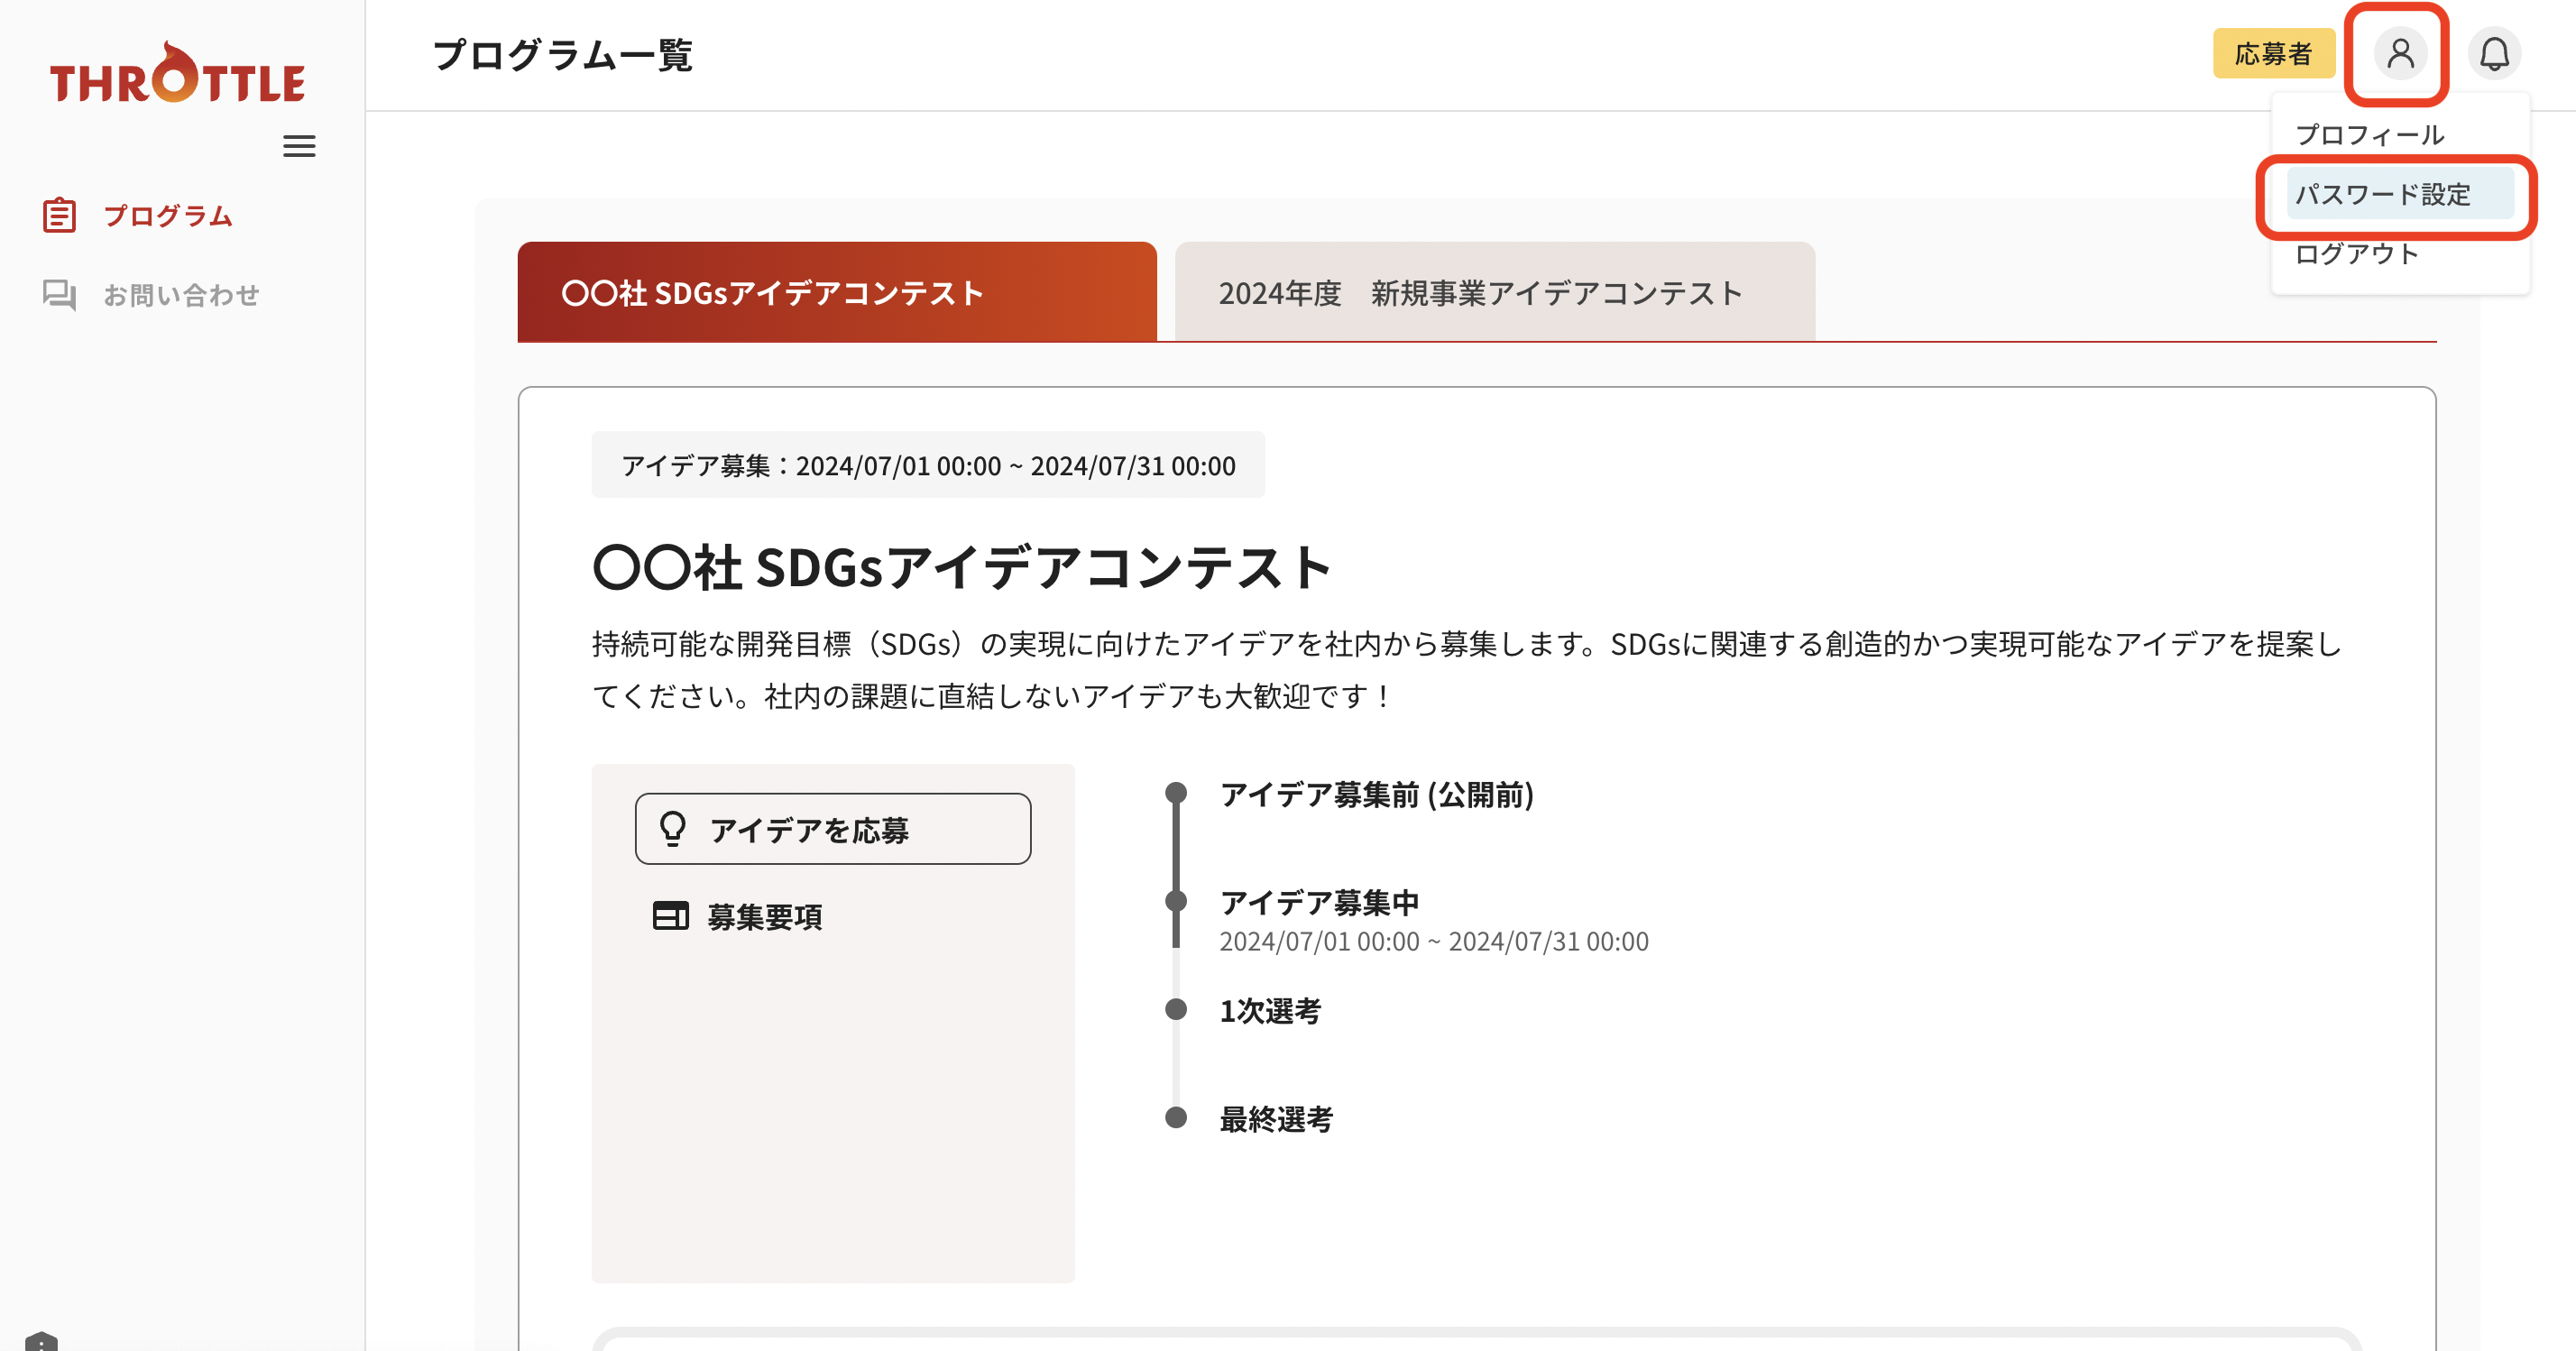Viewport: 2576px width, 1351px height.
Task: Select ログアウト from user menu
Action: tap(2356, 254)
